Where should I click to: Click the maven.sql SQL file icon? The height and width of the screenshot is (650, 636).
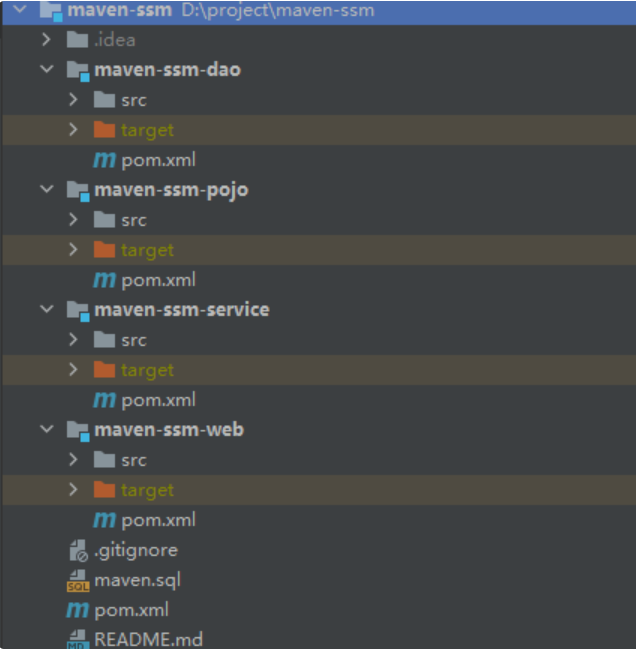pos(78,581)
